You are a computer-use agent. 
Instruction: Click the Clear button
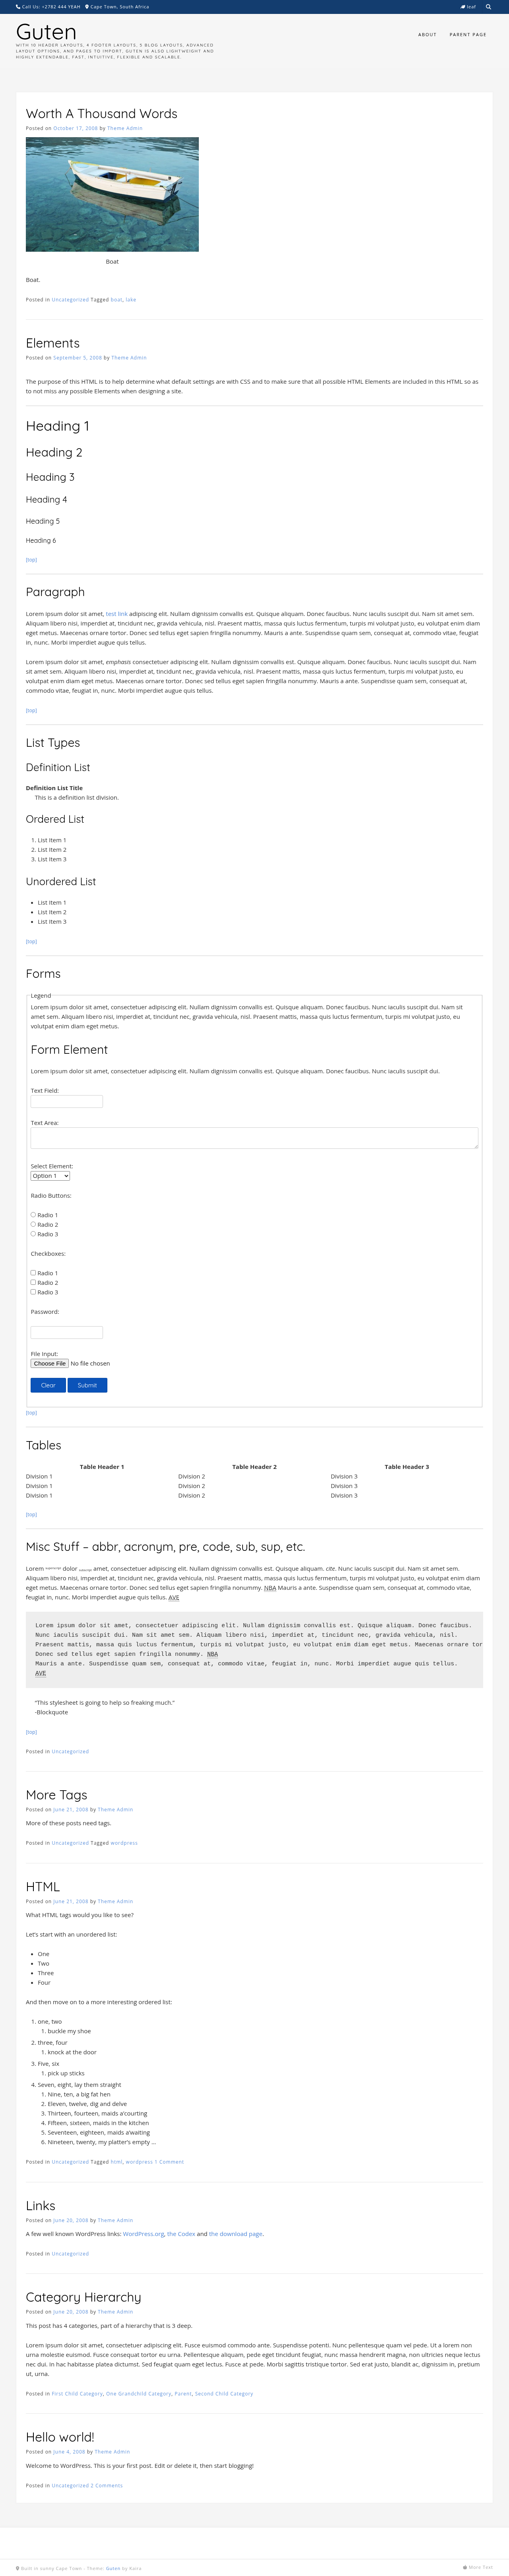(48, 1385)
